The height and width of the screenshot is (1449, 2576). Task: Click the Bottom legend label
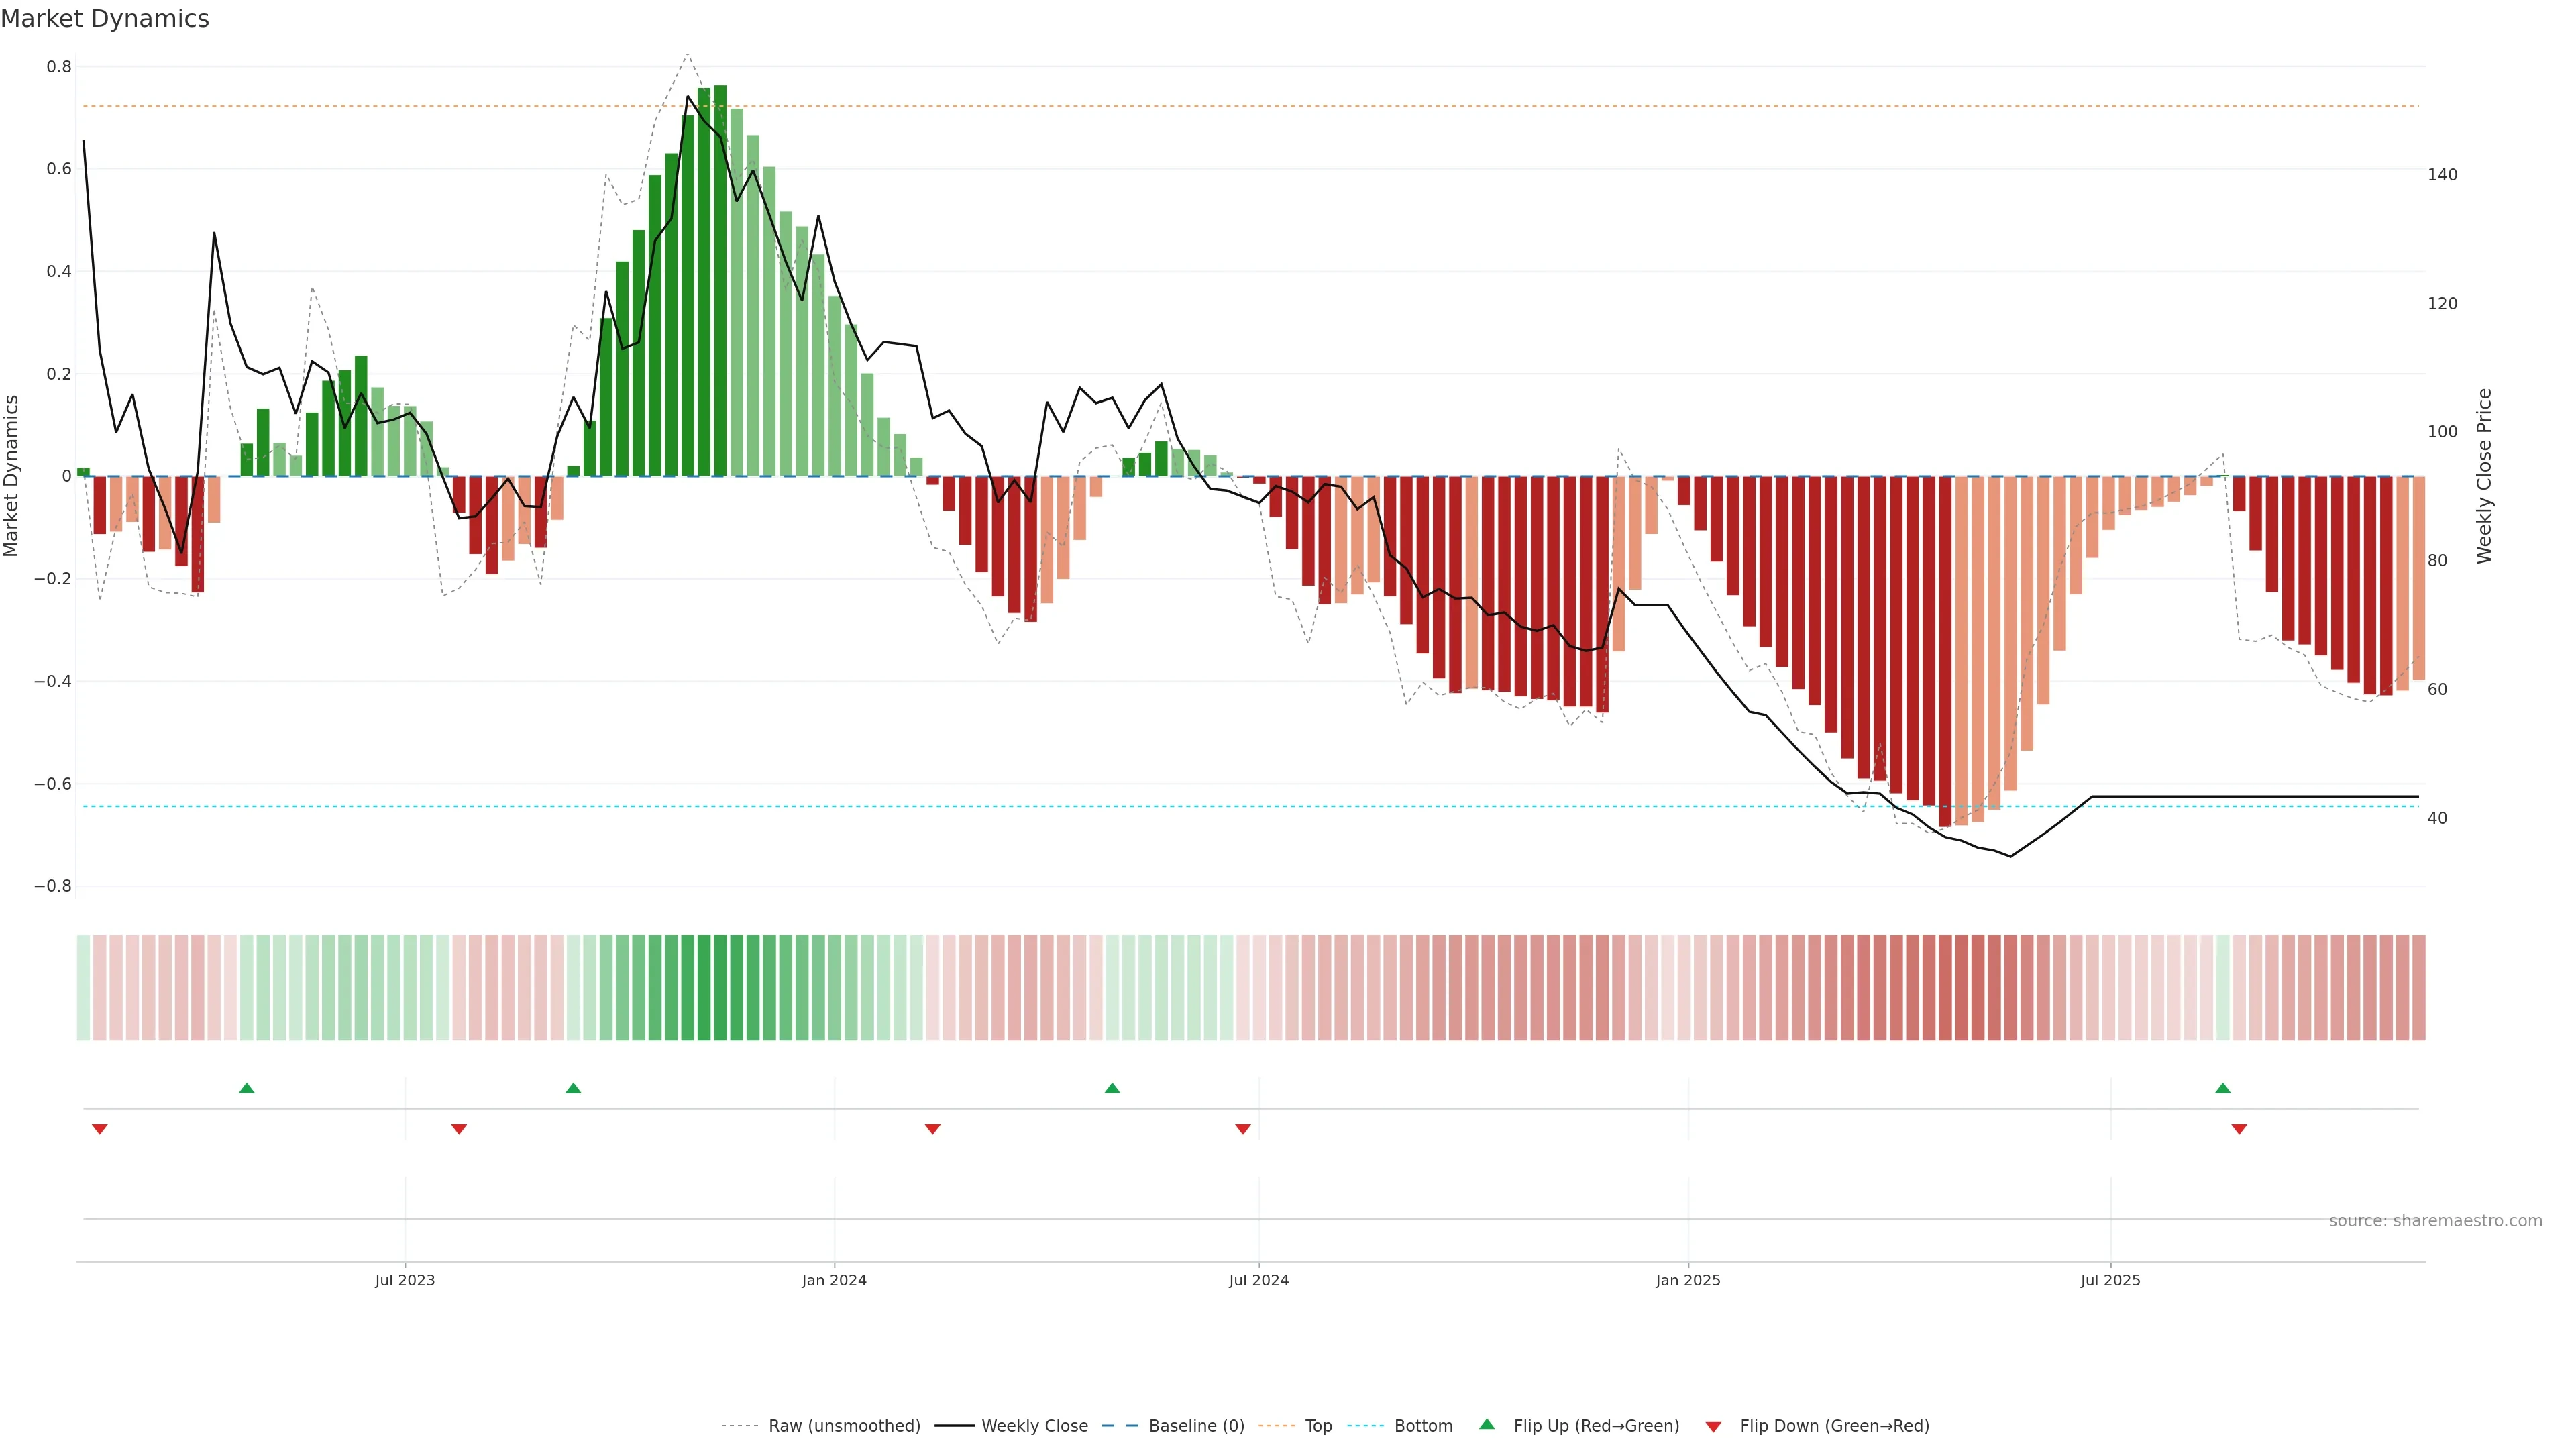[x=1423, y=1425]
